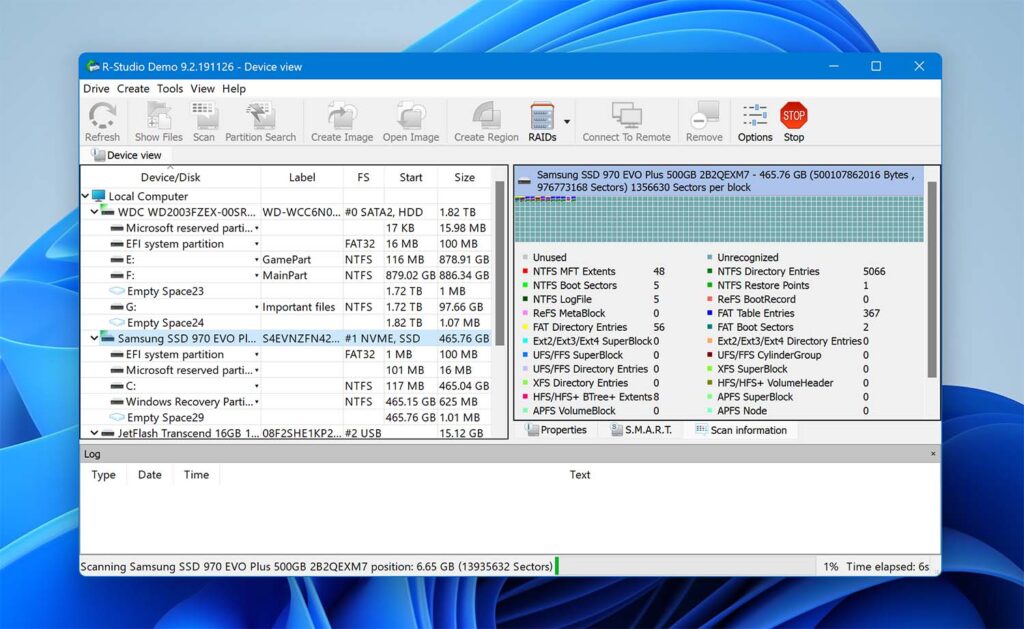Click the Remove icon
Image resolution: width=1024 pixels, height=629 pixels.
click(703, 115)
